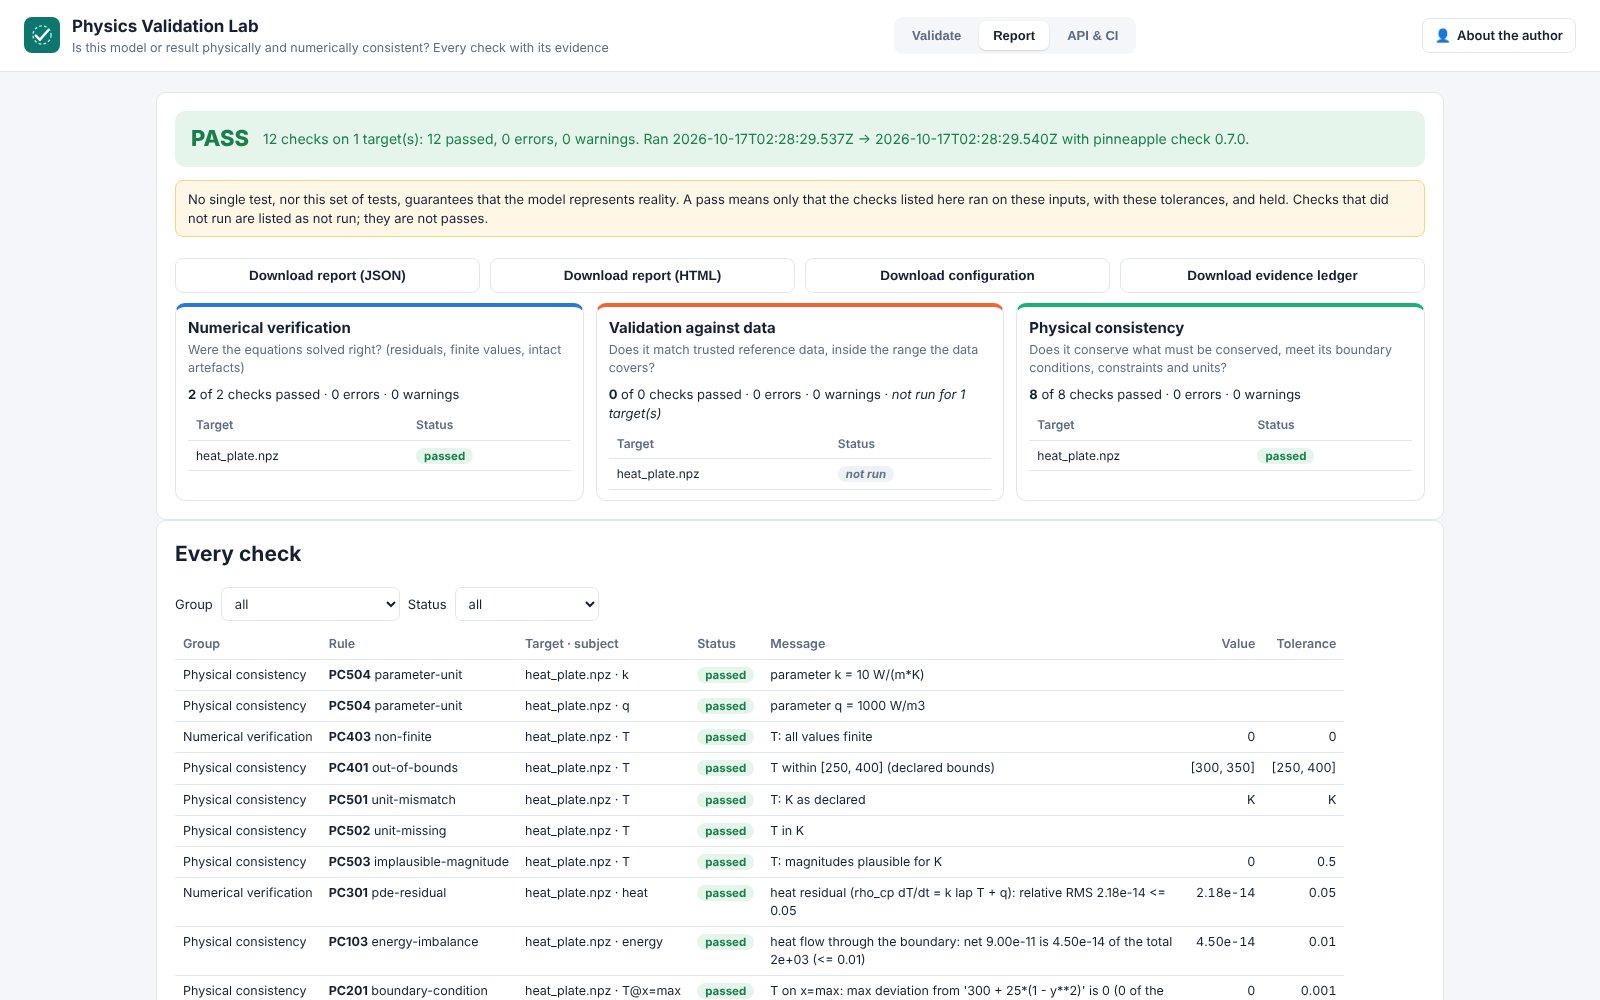Open About the author
This screenshot has height=1000, width=1600.
pyautogui.click(x=1498, y=36)
